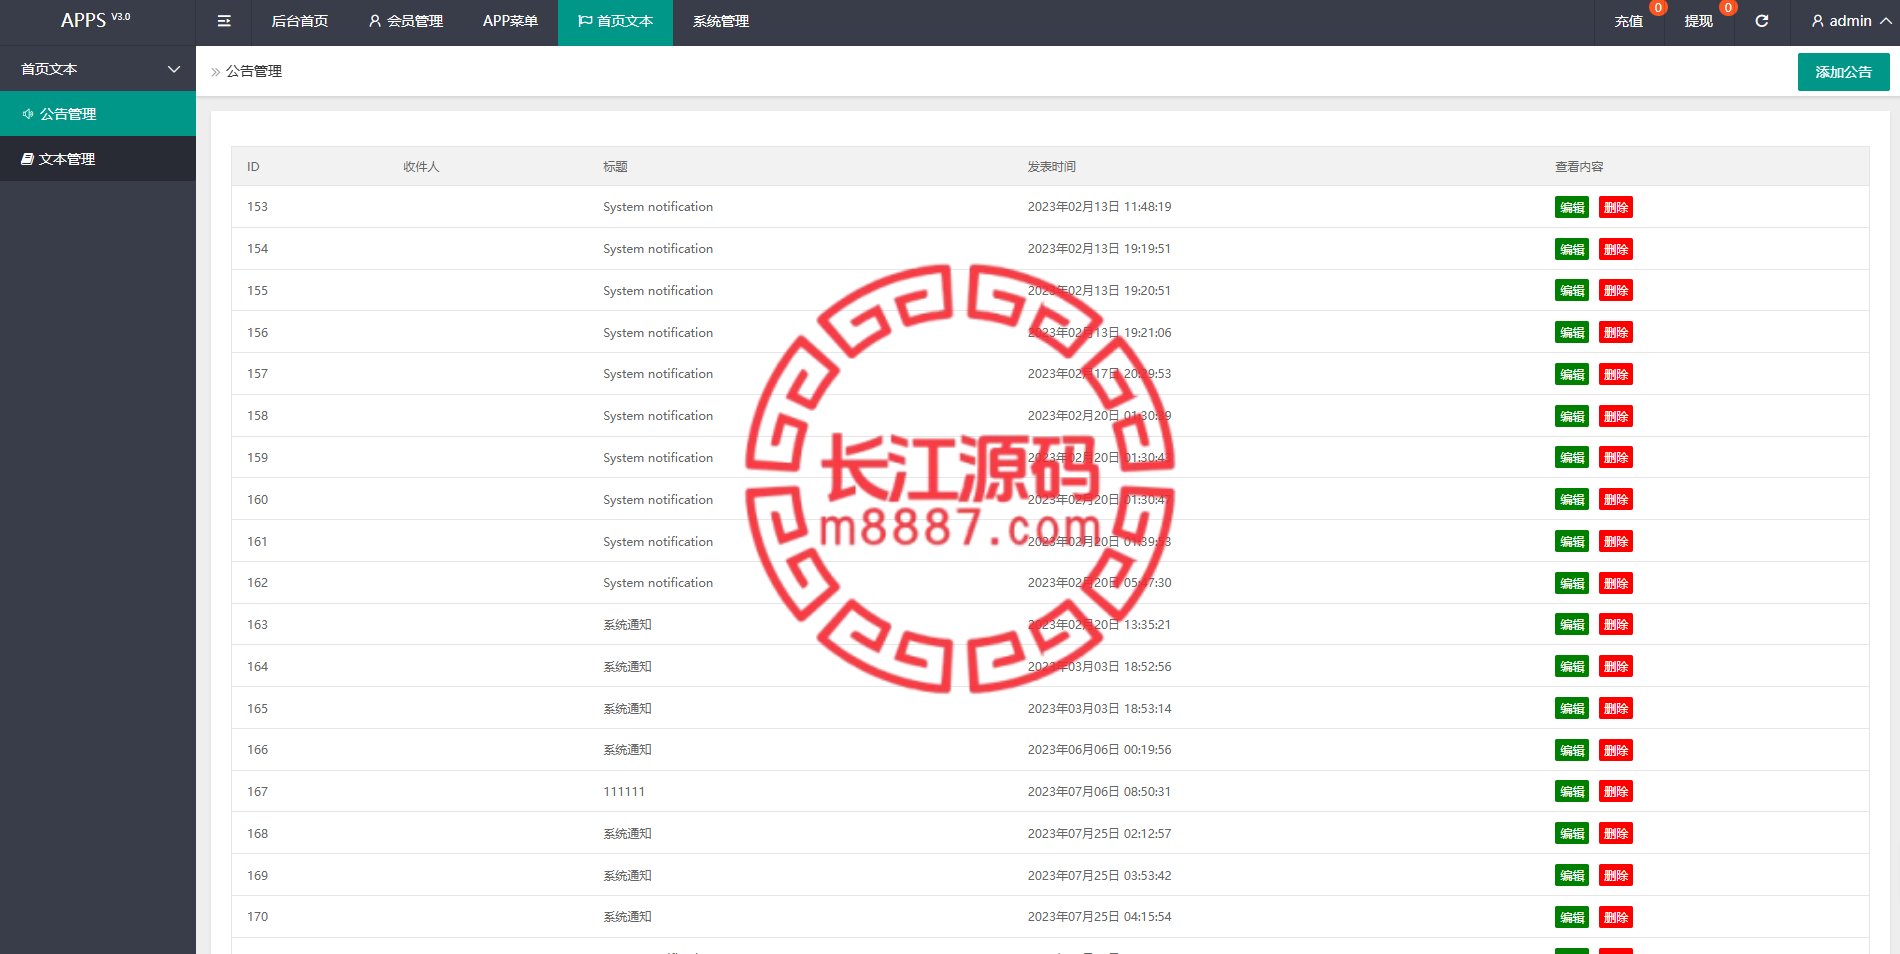
Task: Click title 111111 in row 167
Action: [624, 792]
